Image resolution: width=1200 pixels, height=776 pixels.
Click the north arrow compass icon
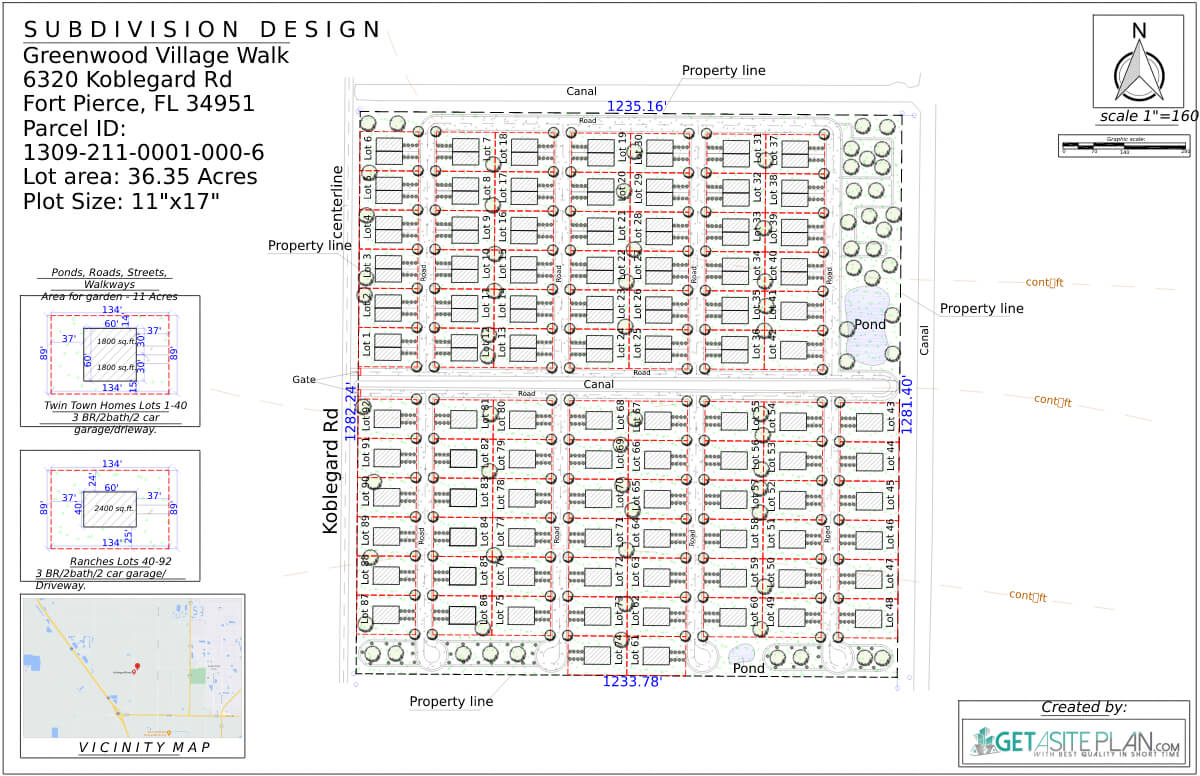(x=1137, y=66)
